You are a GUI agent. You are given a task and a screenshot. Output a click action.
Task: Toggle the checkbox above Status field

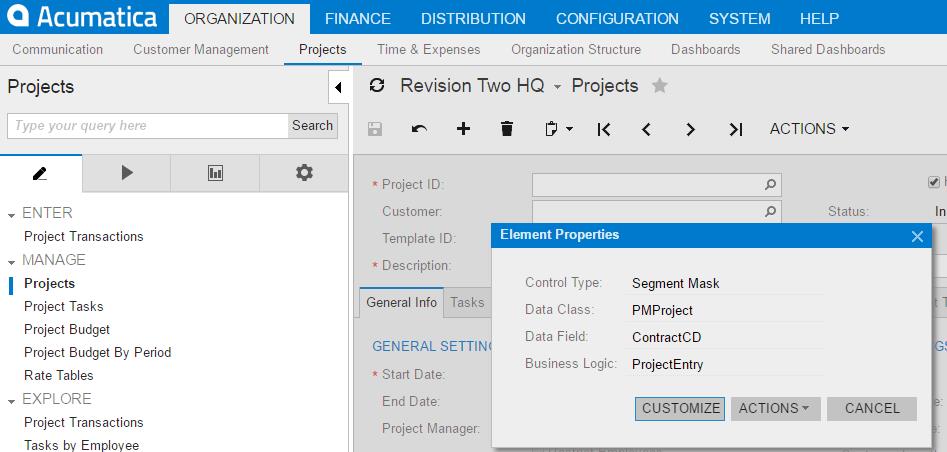934,182
